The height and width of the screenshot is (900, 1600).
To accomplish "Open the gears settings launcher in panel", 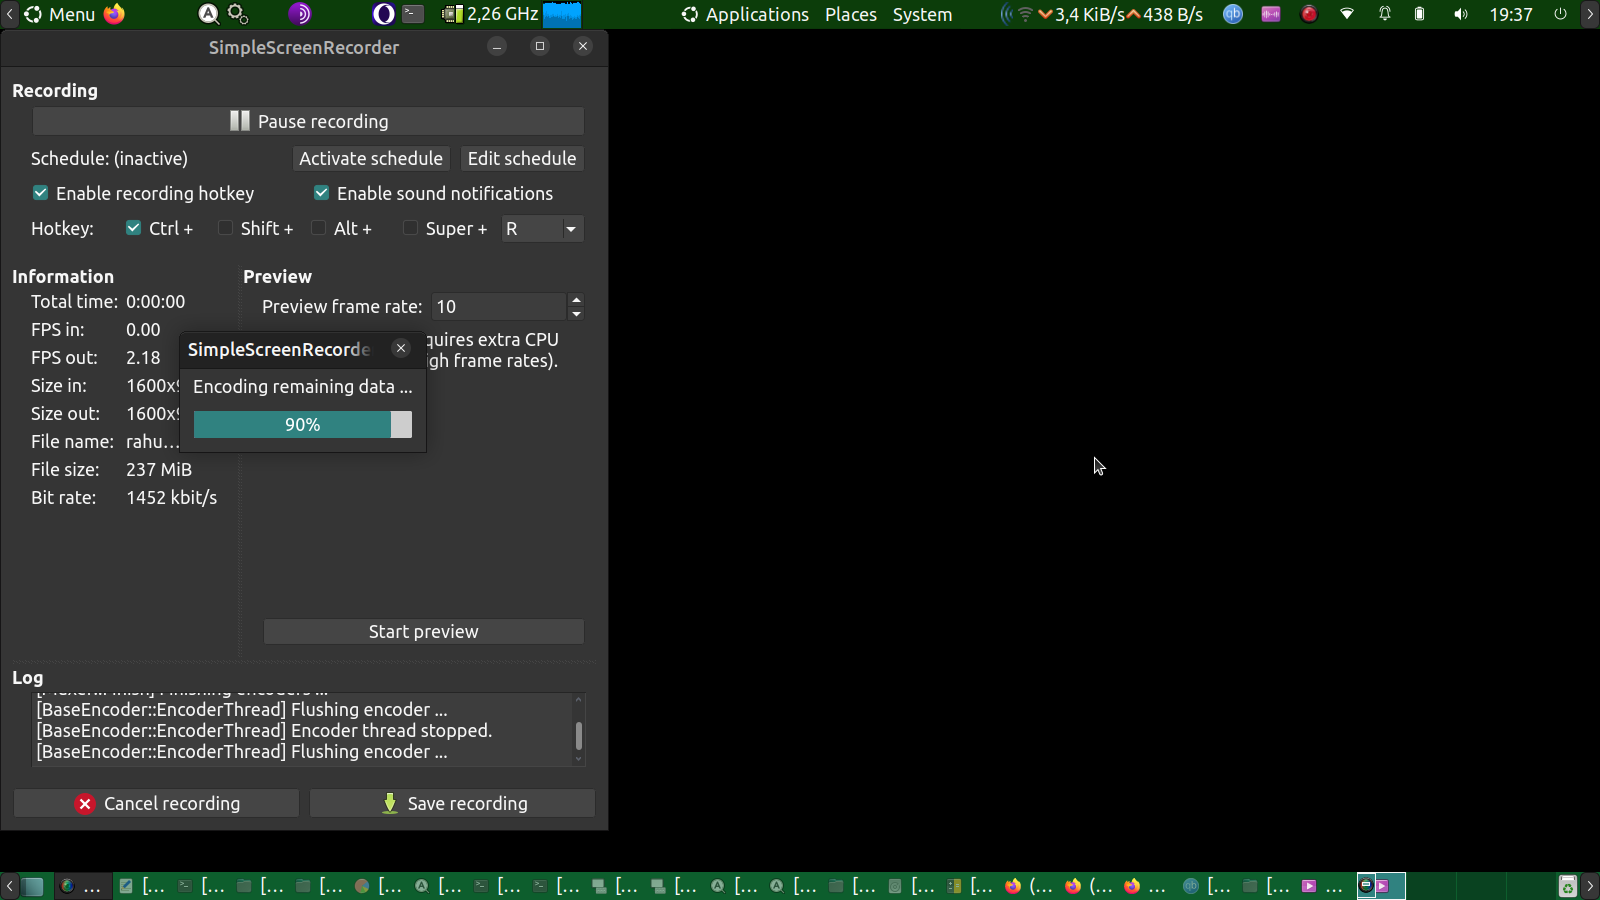I will [238, 14].
